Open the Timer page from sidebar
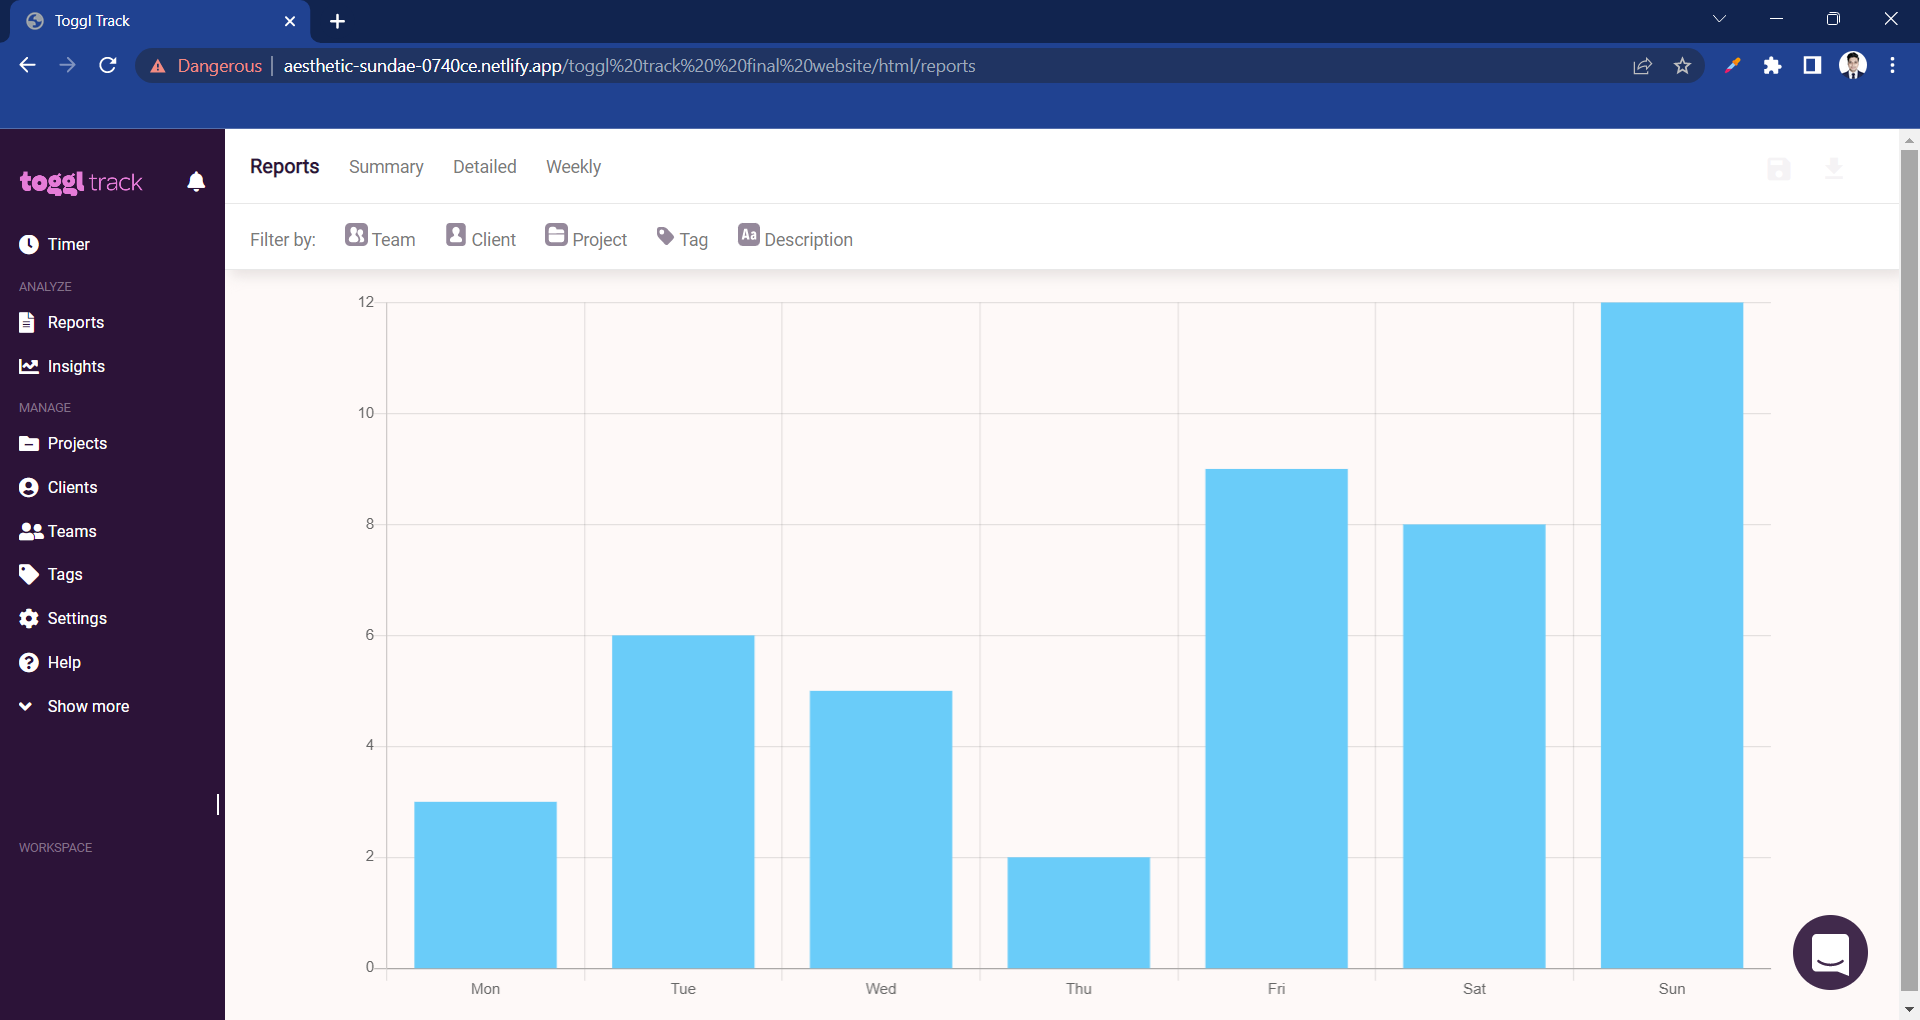 pos(55,244)
